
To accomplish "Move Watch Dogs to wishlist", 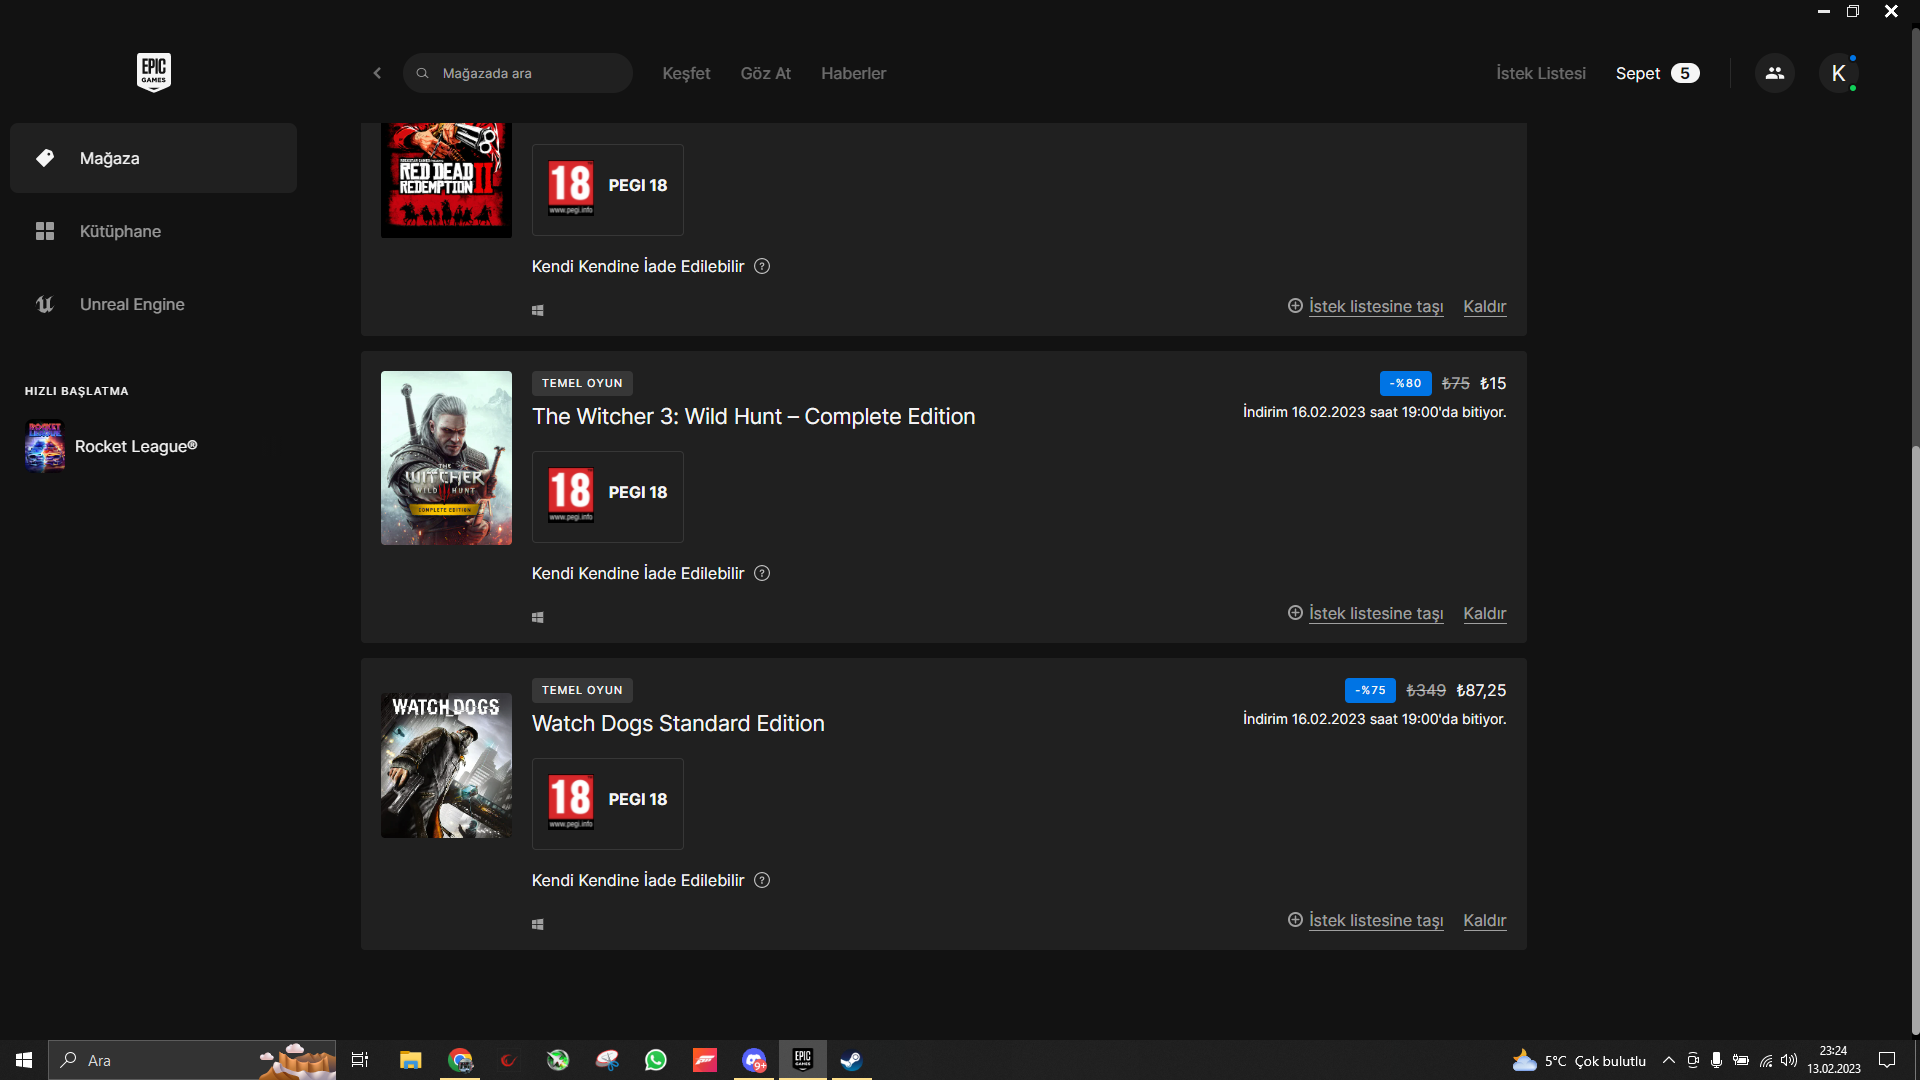I will pyautogui.click(x=1365, y=920).
